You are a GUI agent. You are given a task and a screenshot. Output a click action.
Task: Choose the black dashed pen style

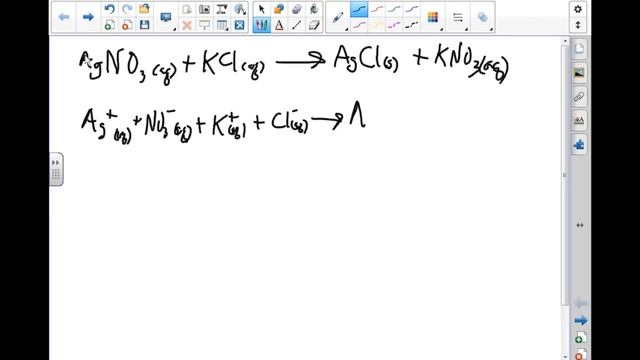(412, 25)
